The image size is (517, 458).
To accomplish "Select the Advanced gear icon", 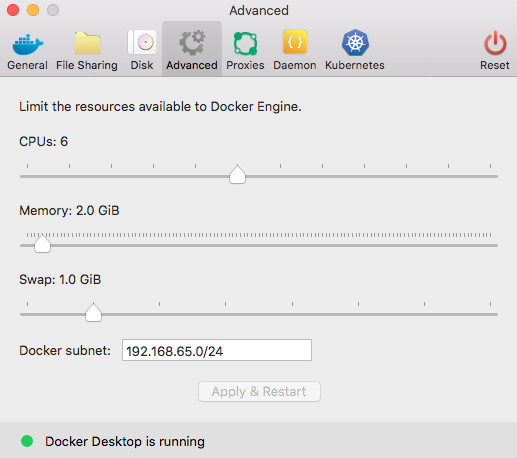I will click(x=192, y=43).
